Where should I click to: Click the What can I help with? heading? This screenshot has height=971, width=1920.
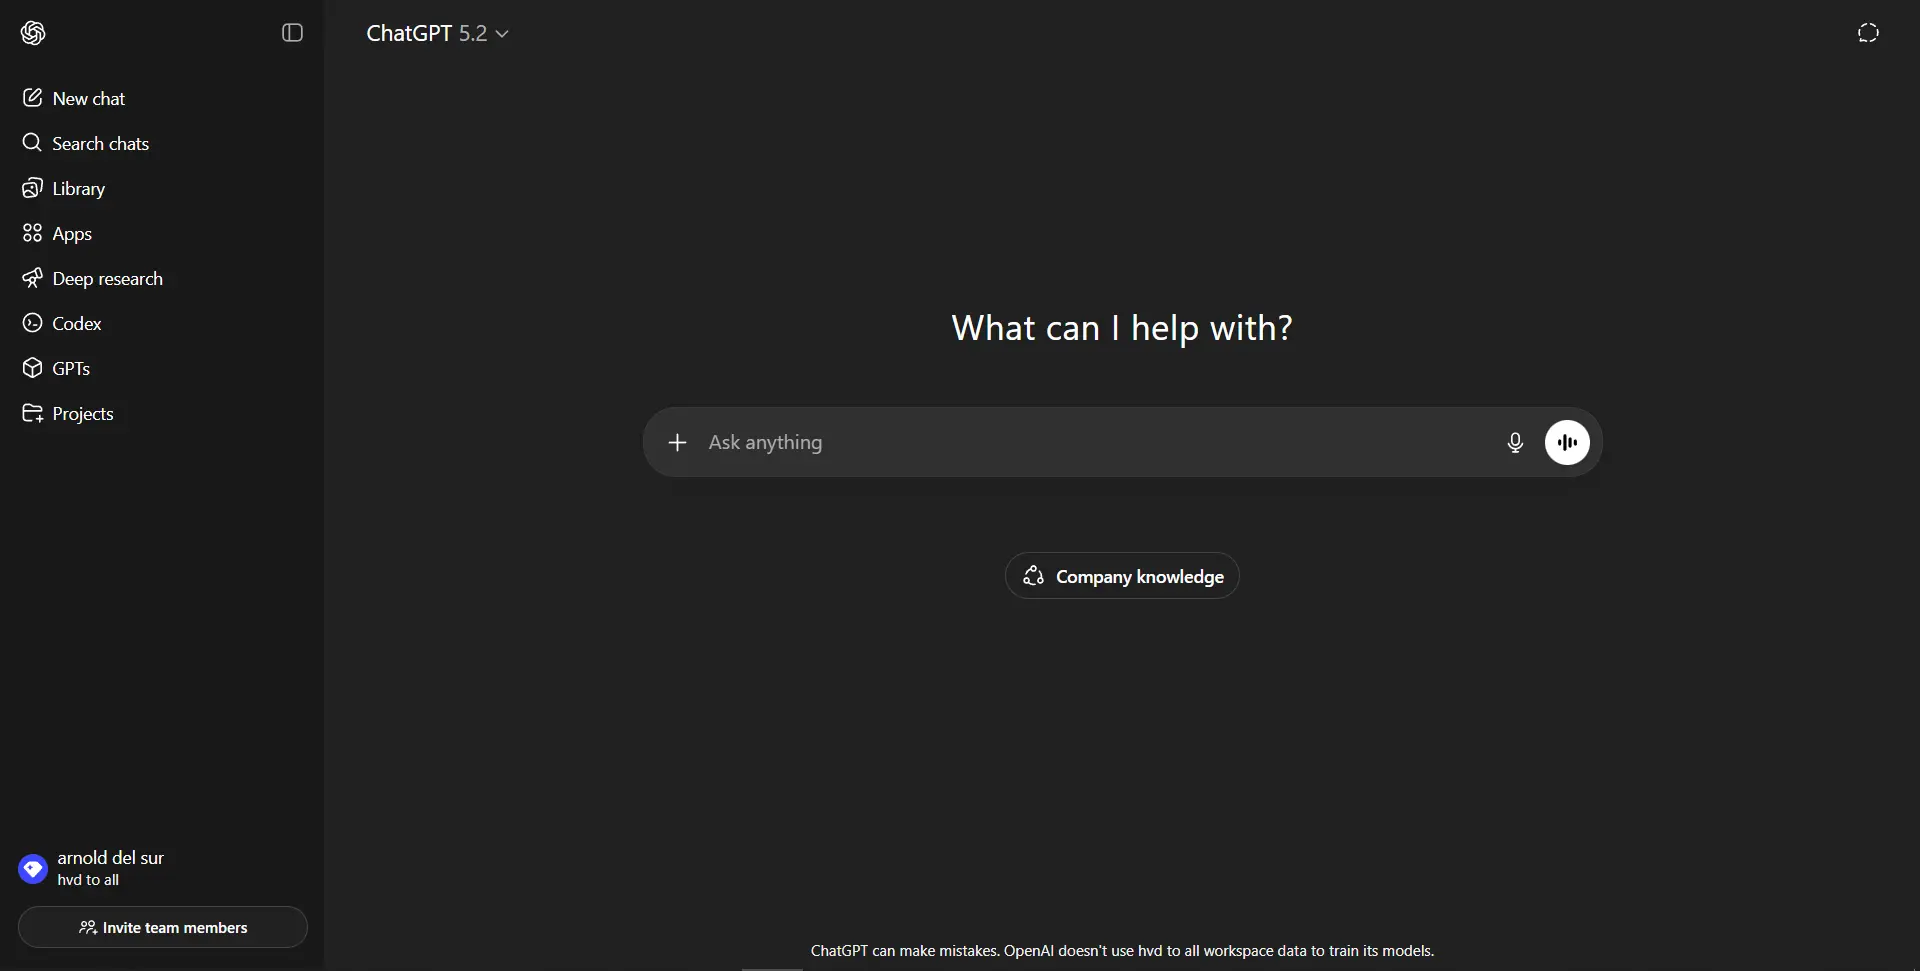click(x=1122, y=328)
